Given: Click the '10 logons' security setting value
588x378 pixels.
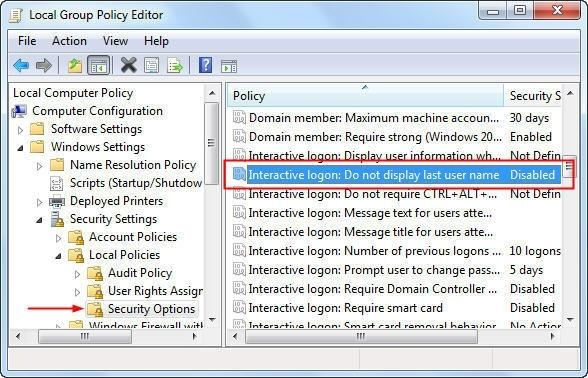Looking at the screenshot, I should (x=535, y=251).
